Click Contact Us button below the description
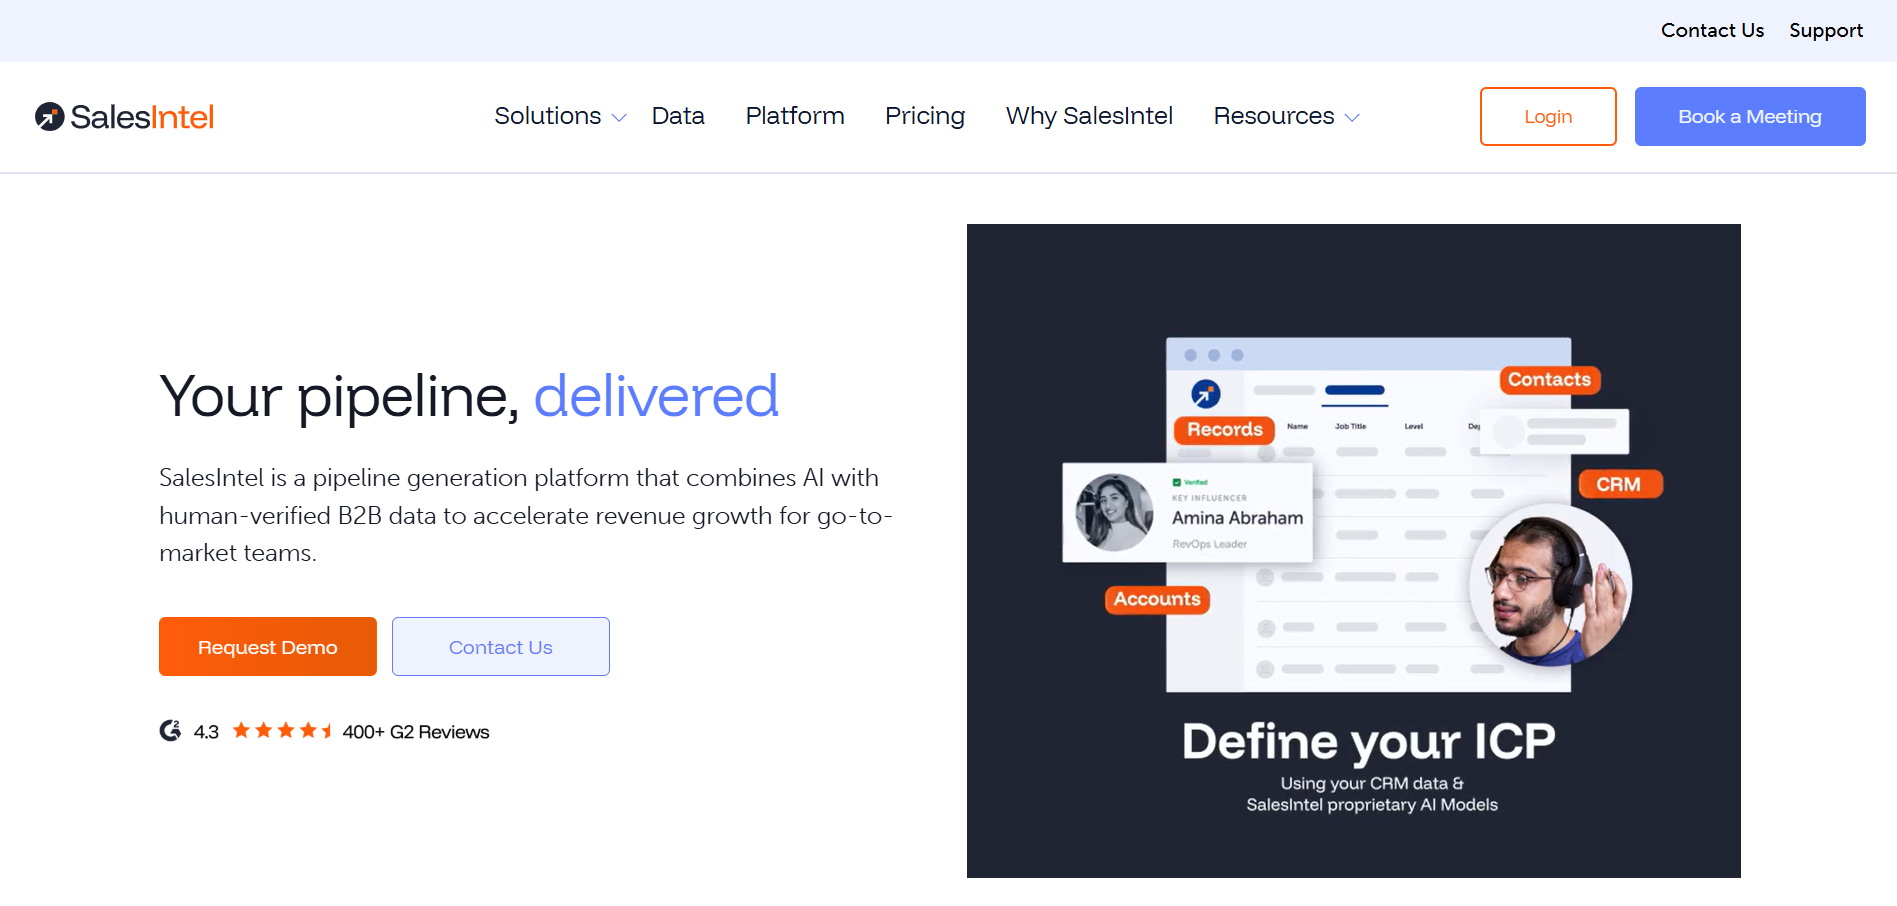 tap(501, 646)
